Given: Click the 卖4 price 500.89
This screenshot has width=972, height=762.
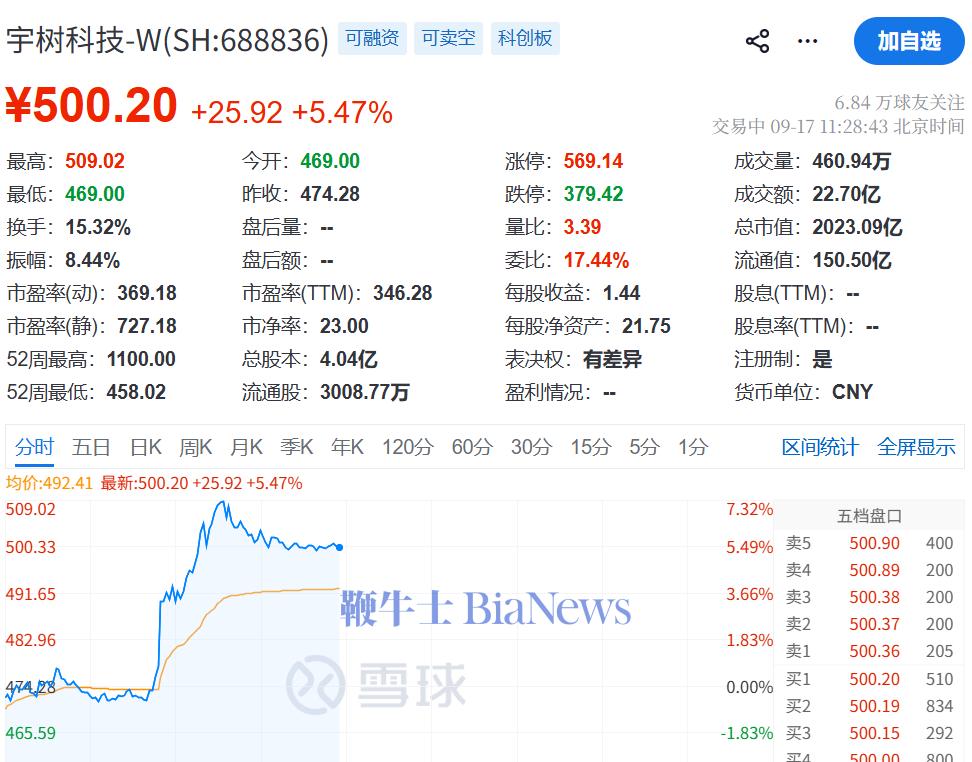Looking at the screenshot, I should (x=874, y=570).
